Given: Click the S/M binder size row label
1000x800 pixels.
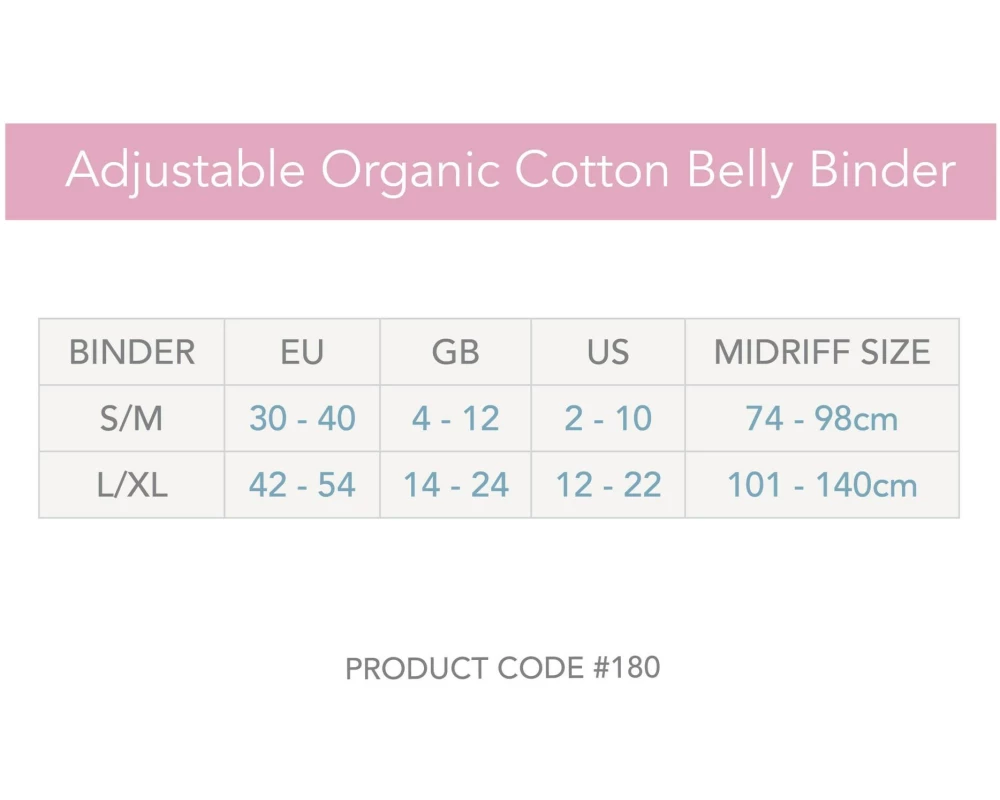Looking at the screenshot, I should pos(132,418).
